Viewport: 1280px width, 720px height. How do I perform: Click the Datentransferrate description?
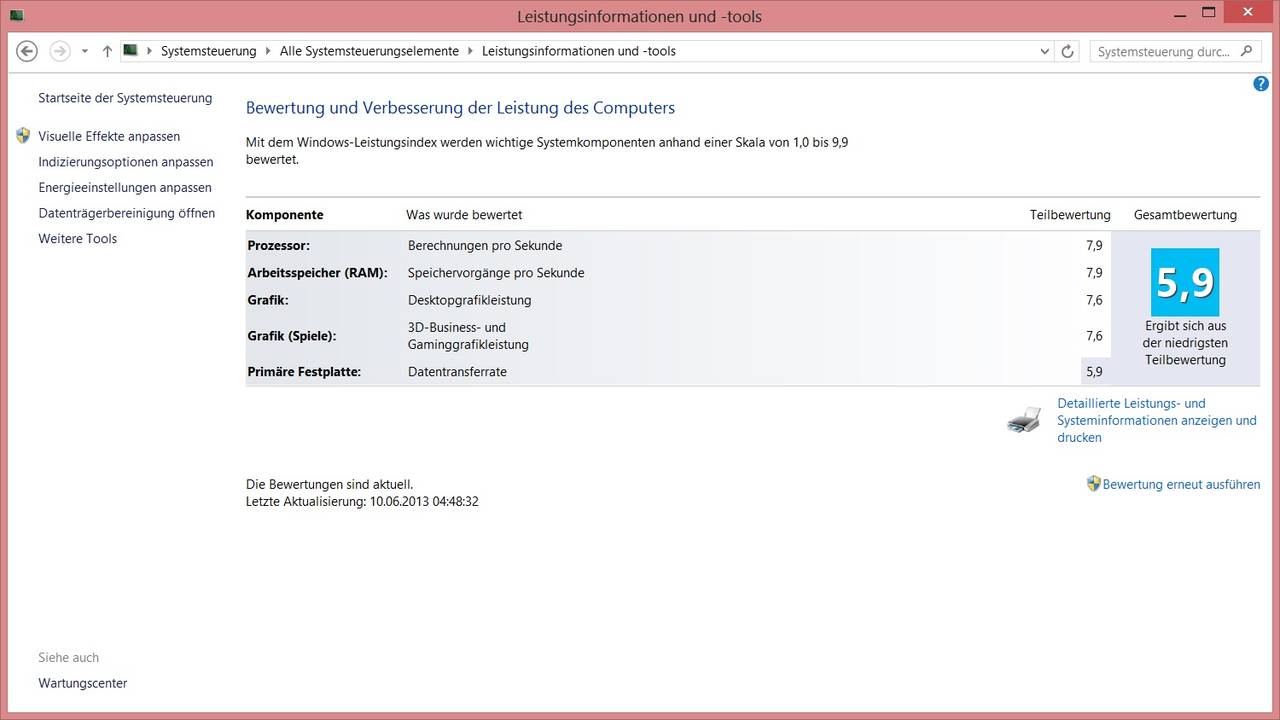[x=457, y=372]
